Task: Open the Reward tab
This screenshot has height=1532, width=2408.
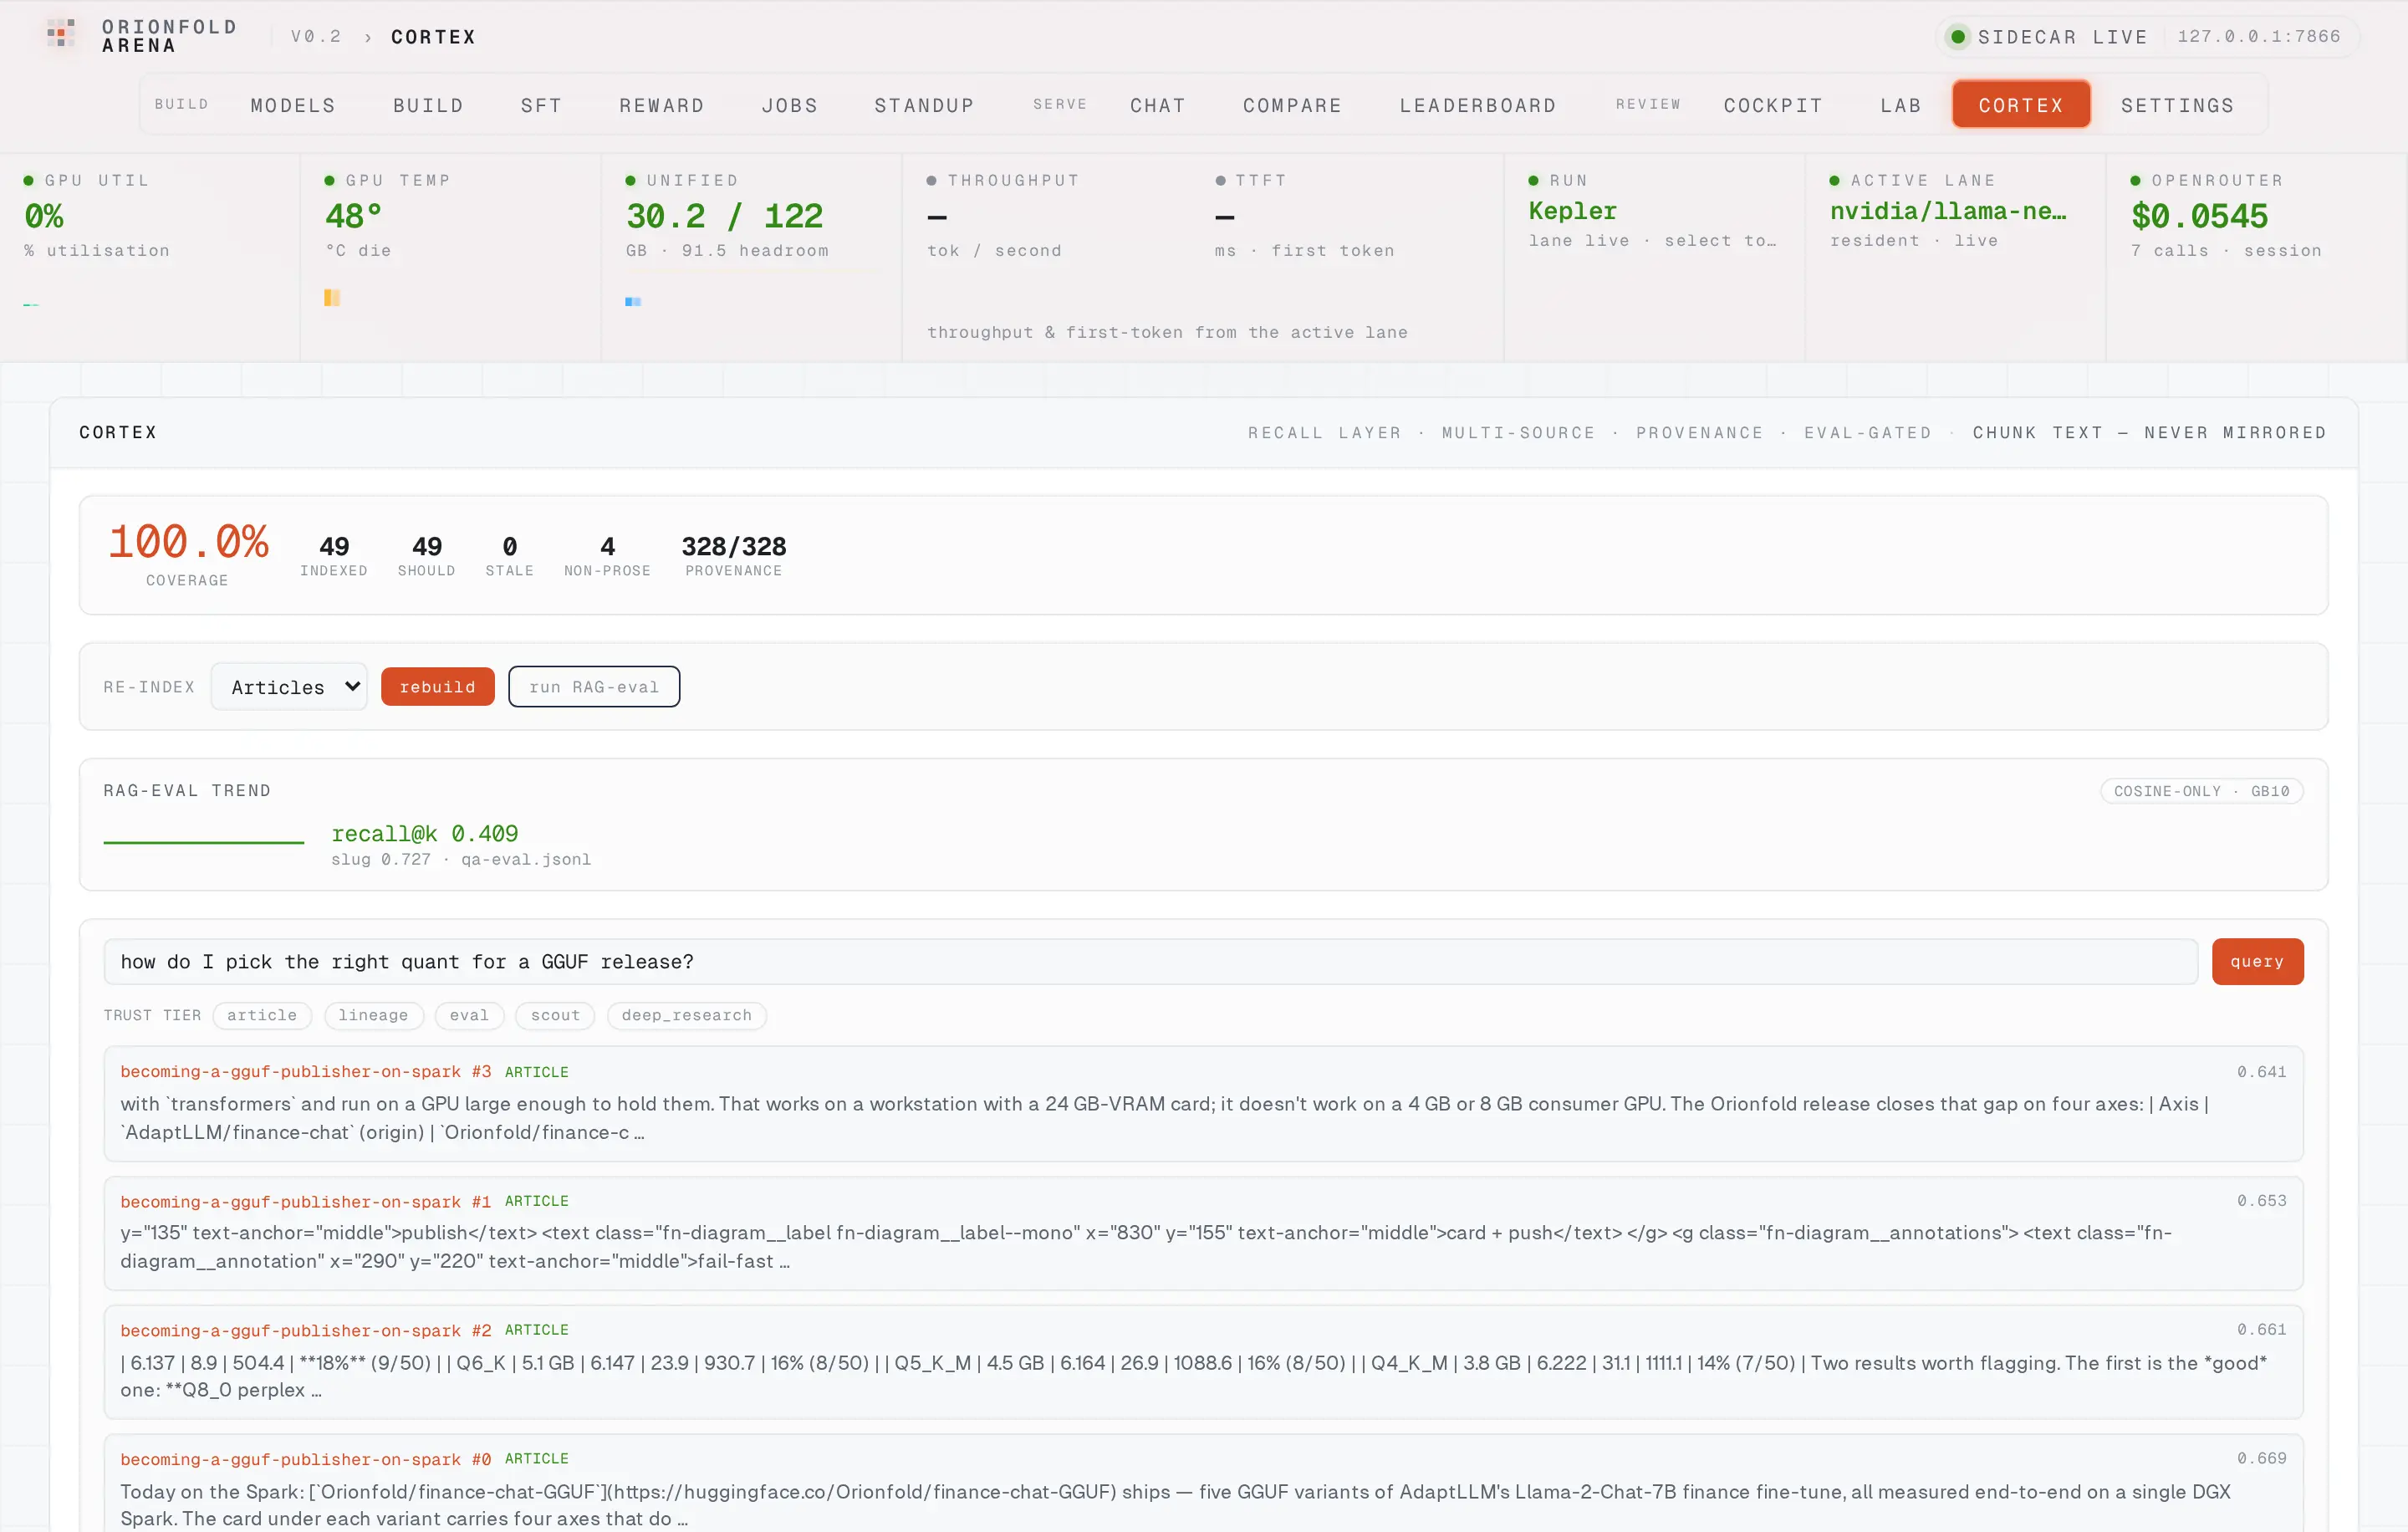Action: pyautogui.click(x=662, y=105)
